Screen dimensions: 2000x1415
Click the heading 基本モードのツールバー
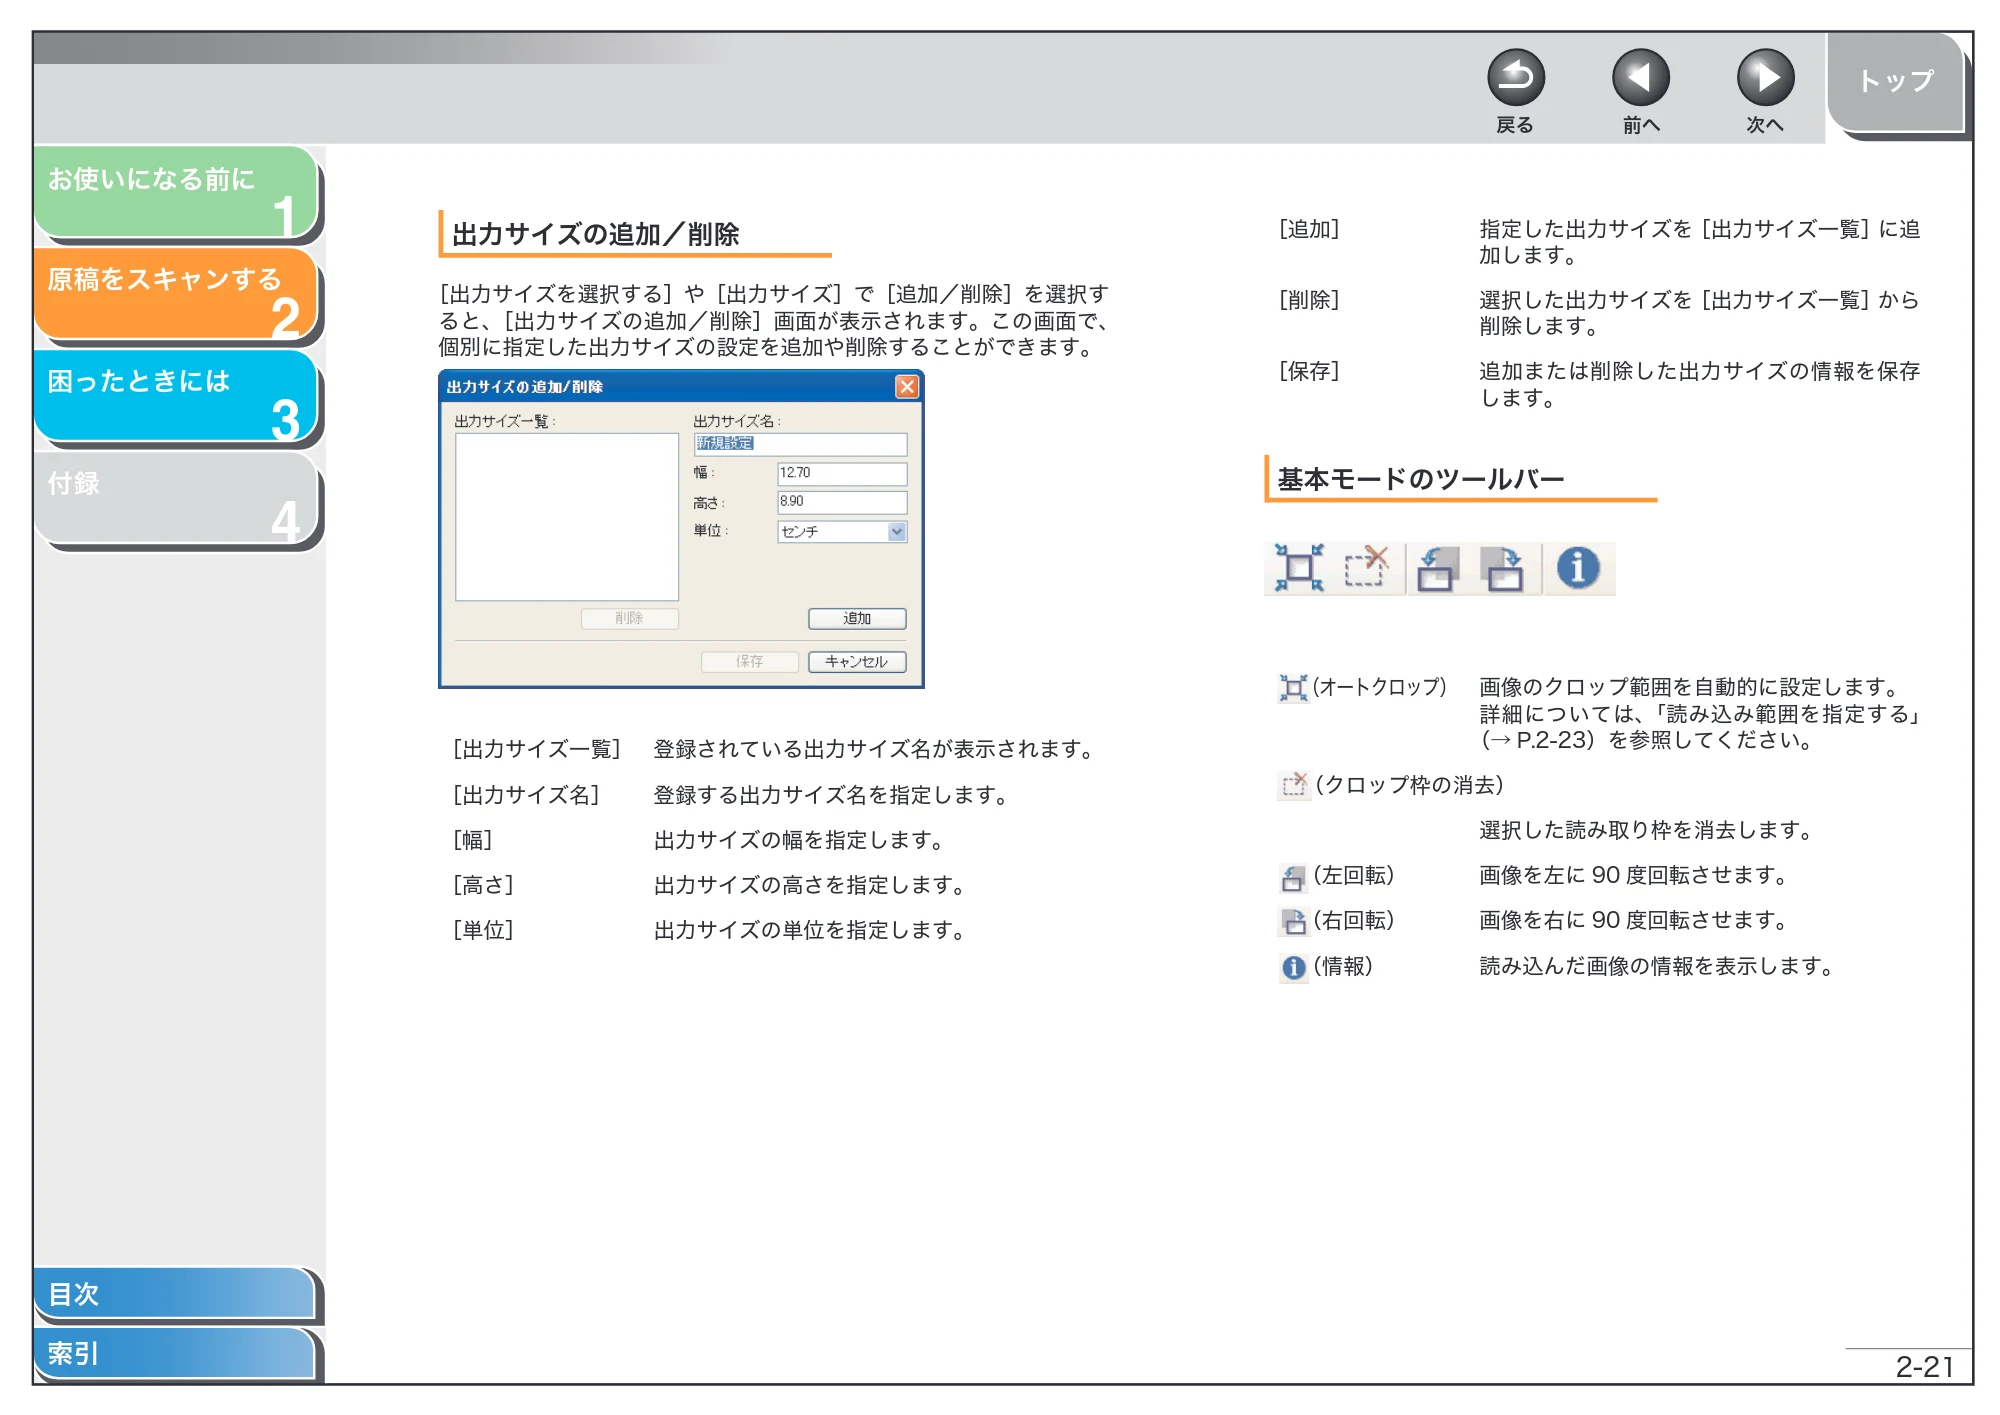click(x=1421, y=479)
